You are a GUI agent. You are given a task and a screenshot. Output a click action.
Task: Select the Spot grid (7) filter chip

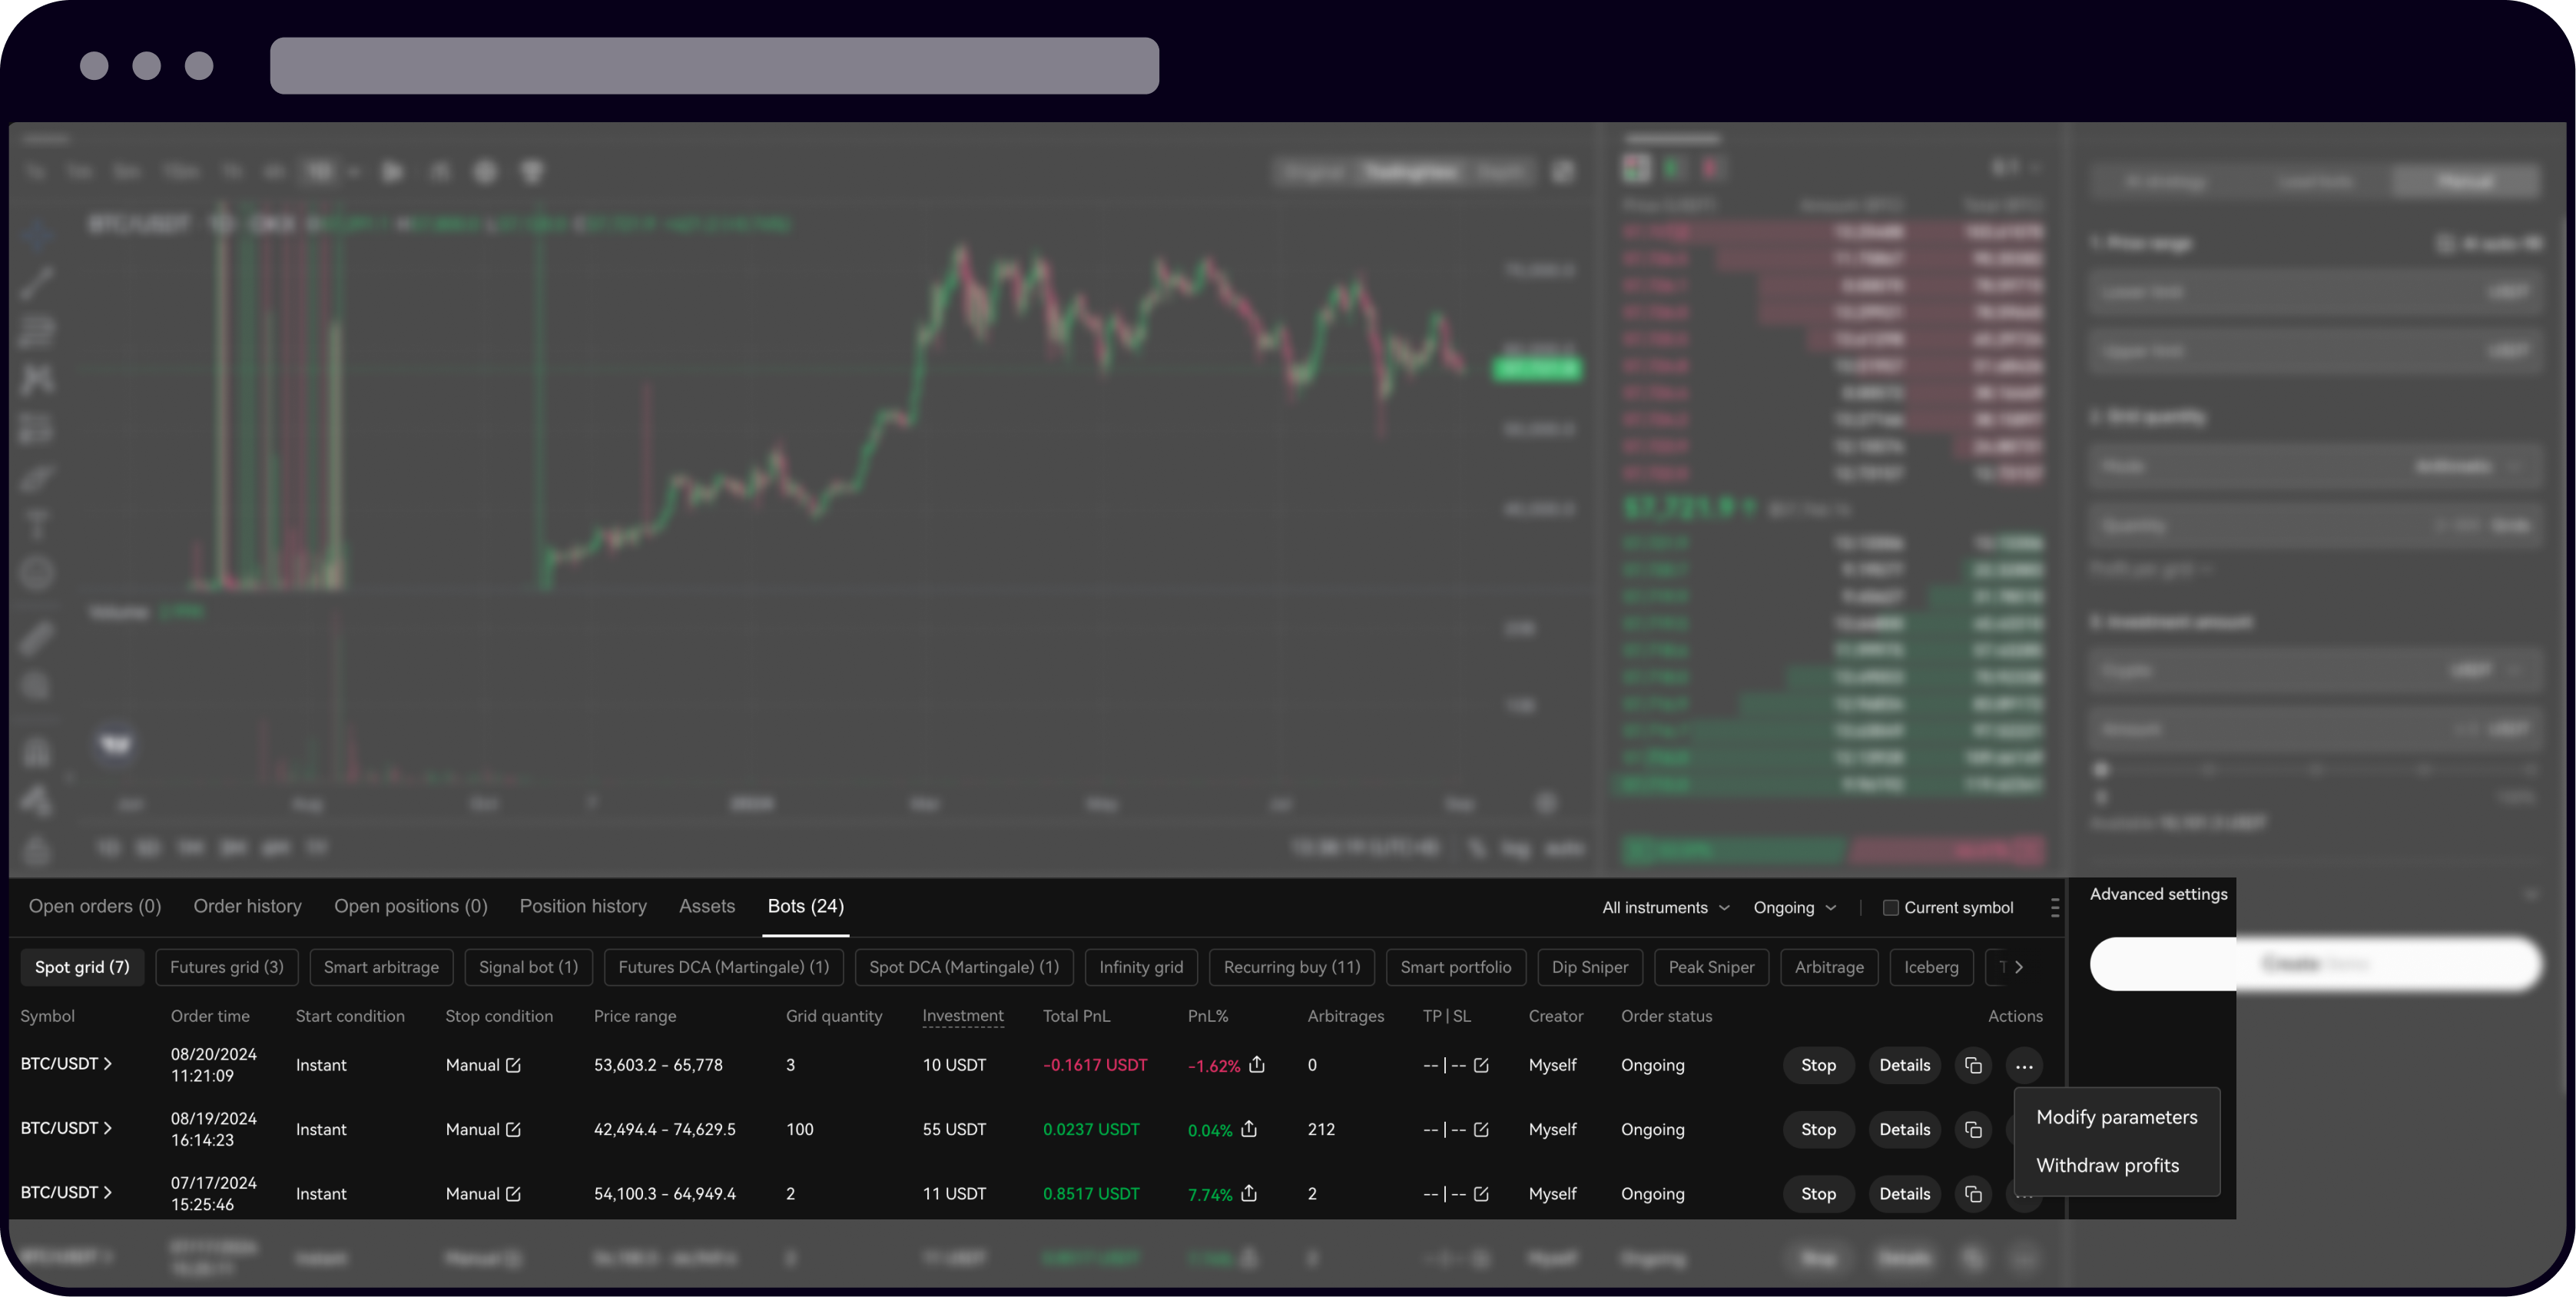point(82,967)
